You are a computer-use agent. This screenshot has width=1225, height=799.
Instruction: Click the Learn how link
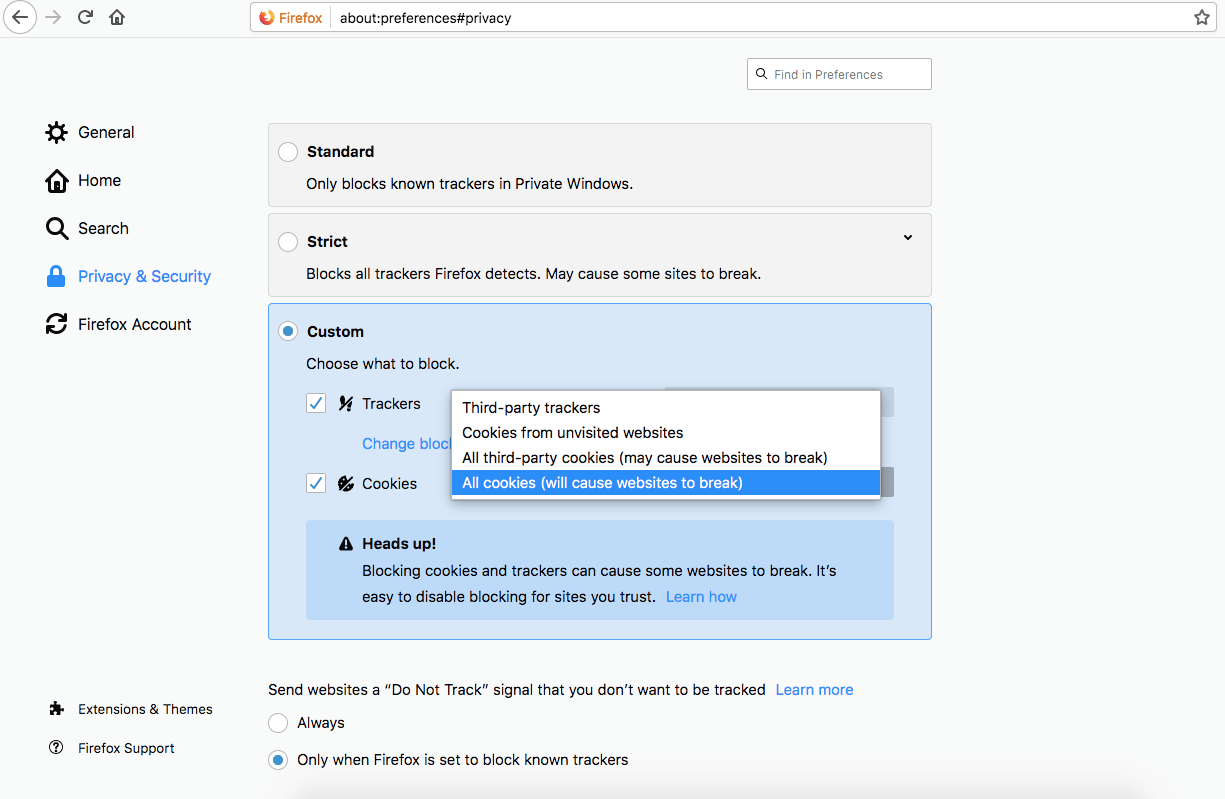tap(701, 596)
